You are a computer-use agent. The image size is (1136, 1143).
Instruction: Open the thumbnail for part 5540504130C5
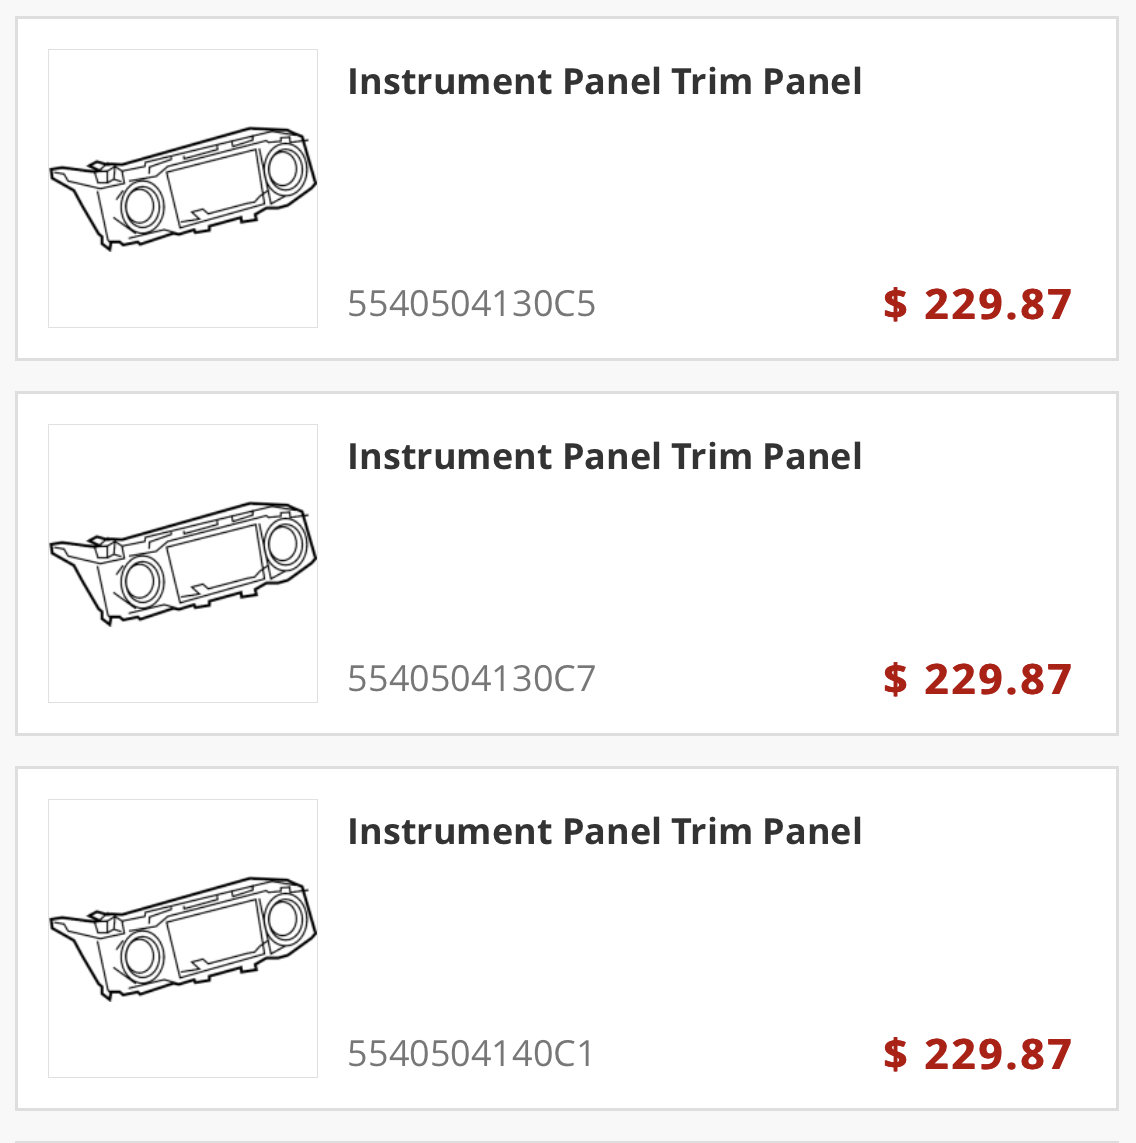coord(183,188)
